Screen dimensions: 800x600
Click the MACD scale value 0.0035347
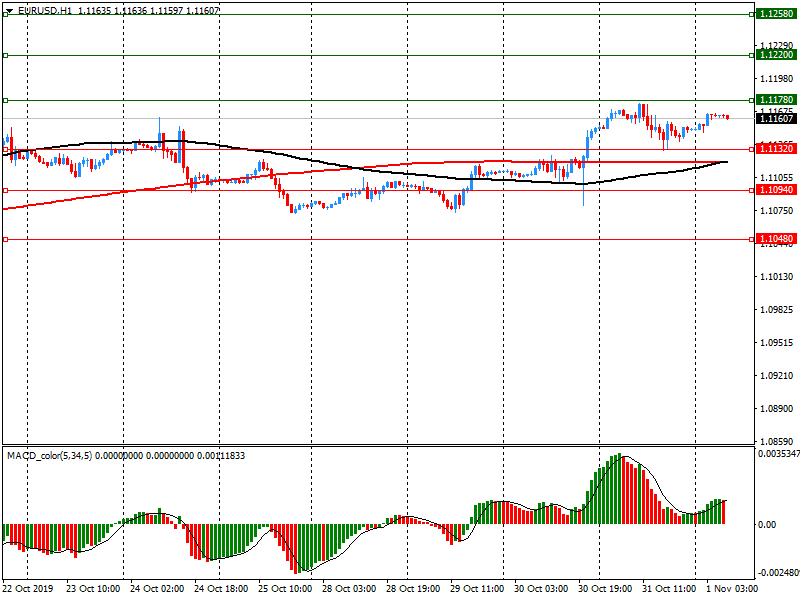point(778,453)
